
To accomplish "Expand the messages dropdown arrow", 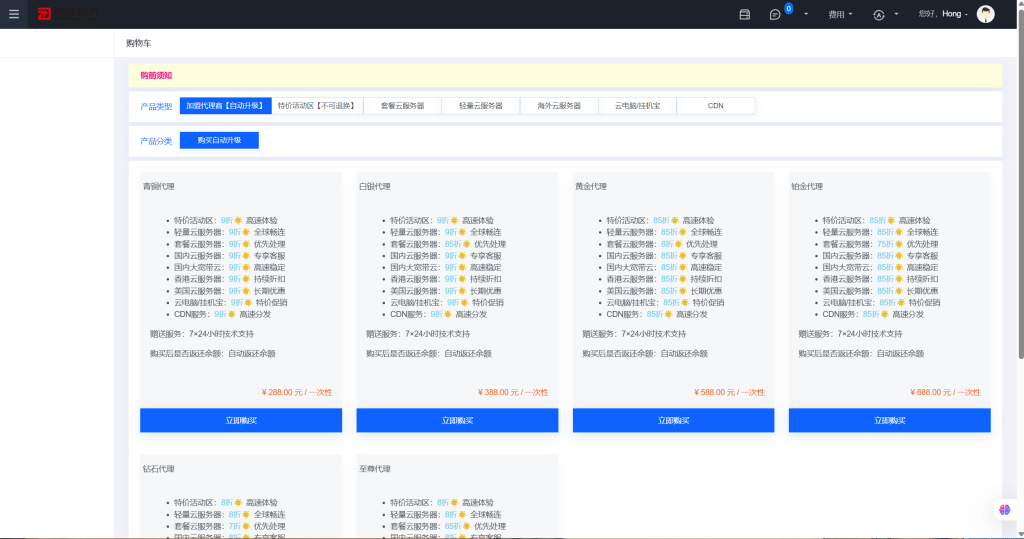I will pyautogui.click(x=806, y=14).
